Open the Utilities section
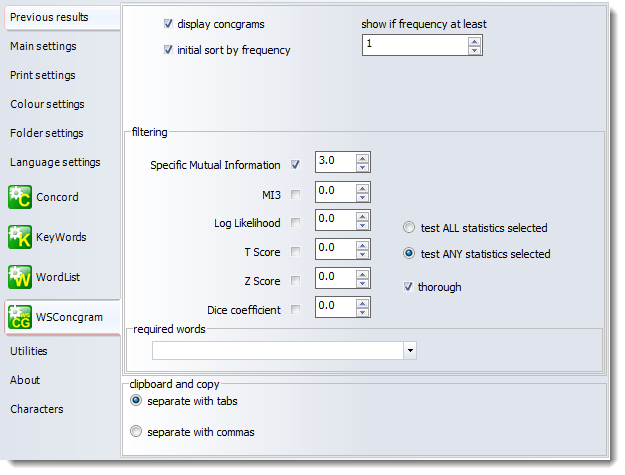 tap(29, 351)
